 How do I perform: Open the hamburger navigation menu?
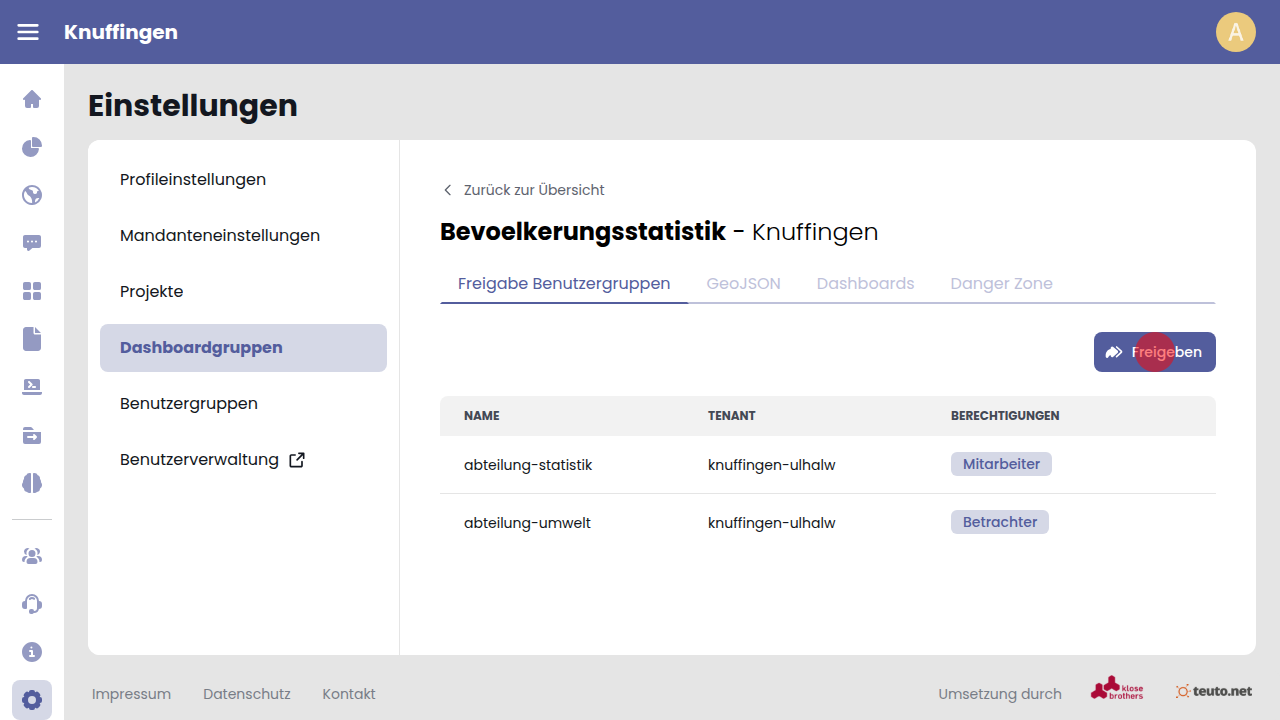28,32
